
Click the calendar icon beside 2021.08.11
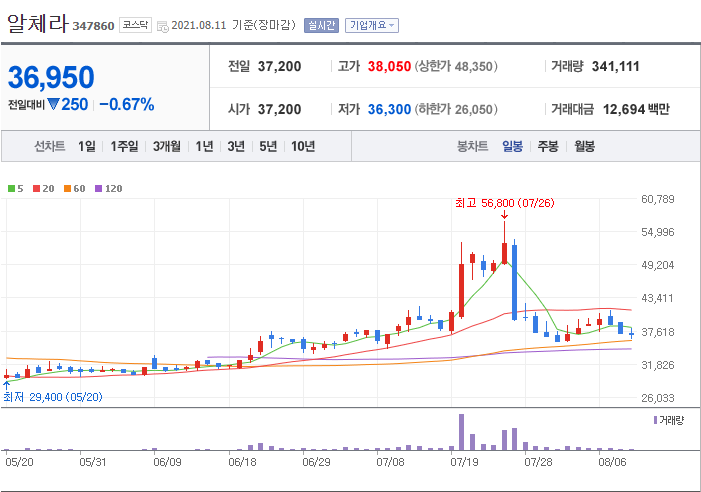163,26
